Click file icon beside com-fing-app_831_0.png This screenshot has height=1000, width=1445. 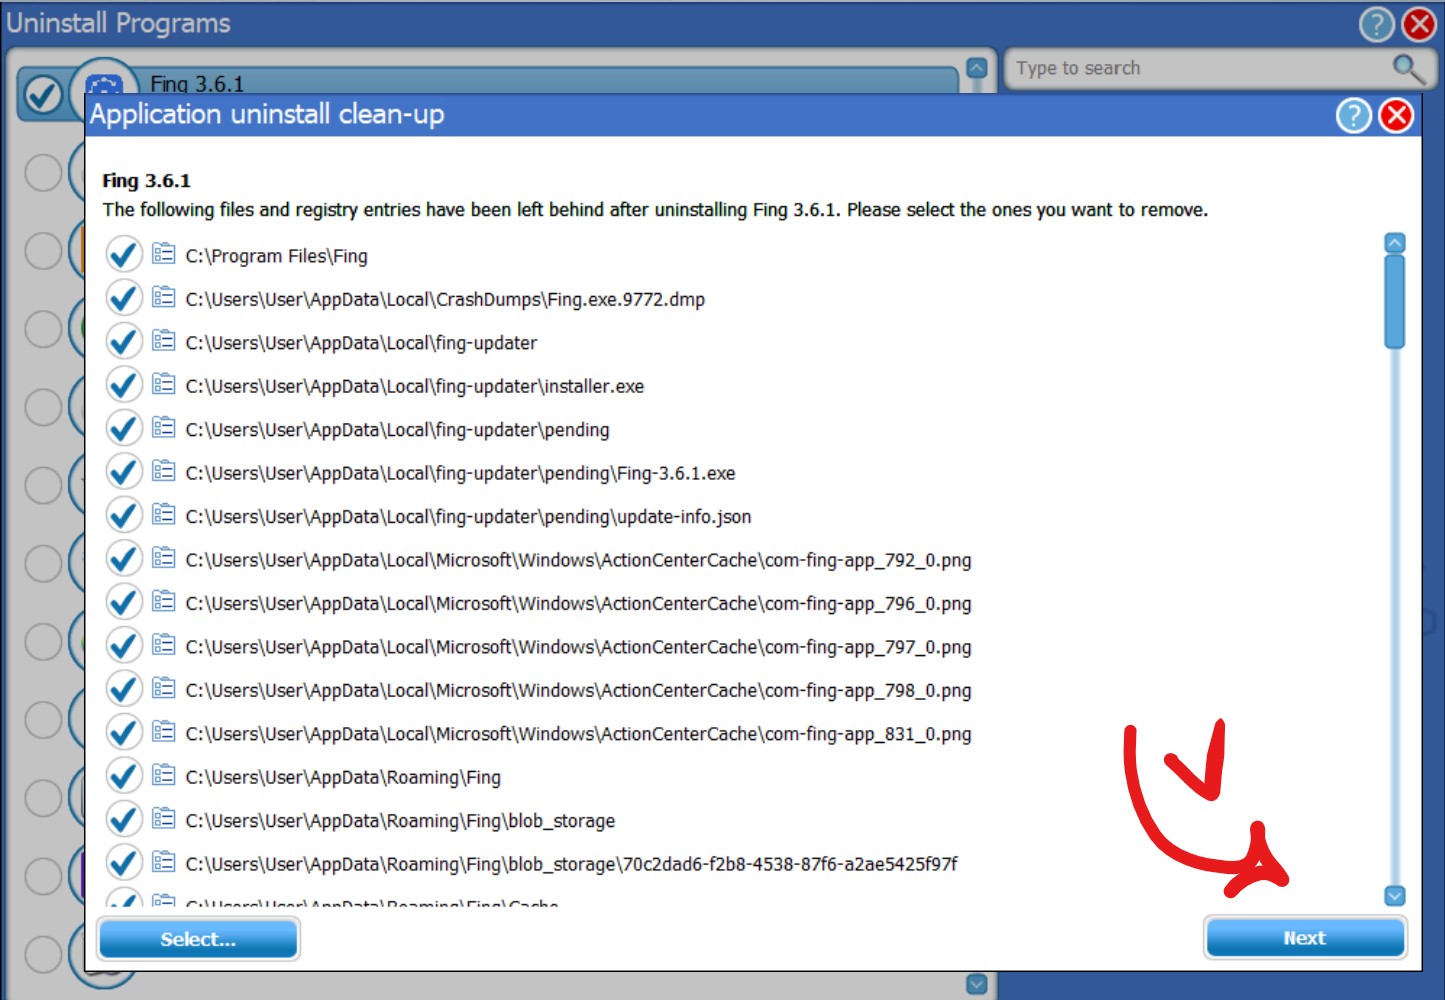pyautogui.click(x=164, y=732)
